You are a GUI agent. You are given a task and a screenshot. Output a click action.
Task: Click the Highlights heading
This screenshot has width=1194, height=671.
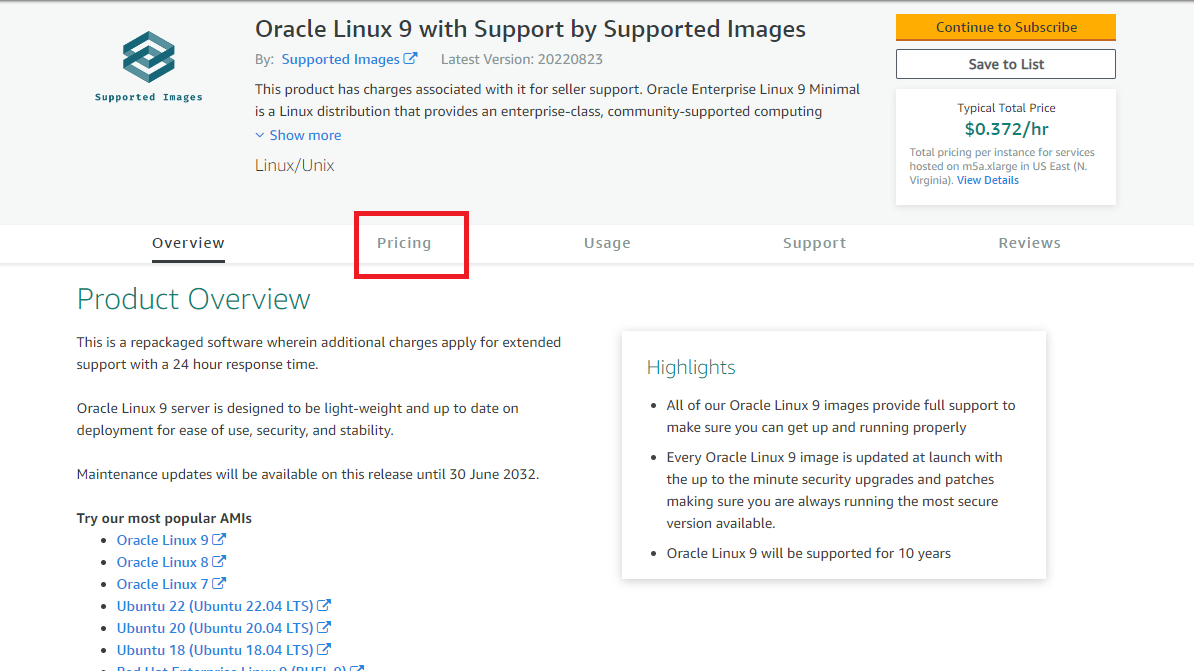(691, 368)
